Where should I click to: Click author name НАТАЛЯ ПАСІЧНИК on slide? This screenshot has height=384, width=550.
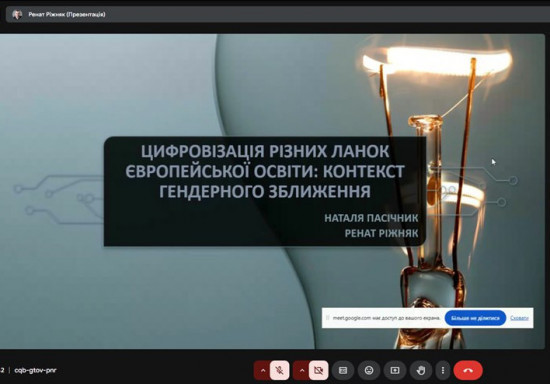pos(371,218)
